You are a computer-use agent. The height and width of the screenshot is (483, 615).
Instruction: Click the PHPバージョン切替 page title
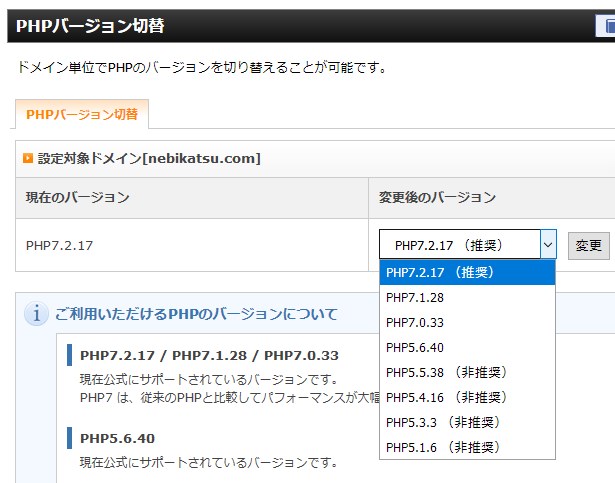pyautogui.click(x=90, y=26)
